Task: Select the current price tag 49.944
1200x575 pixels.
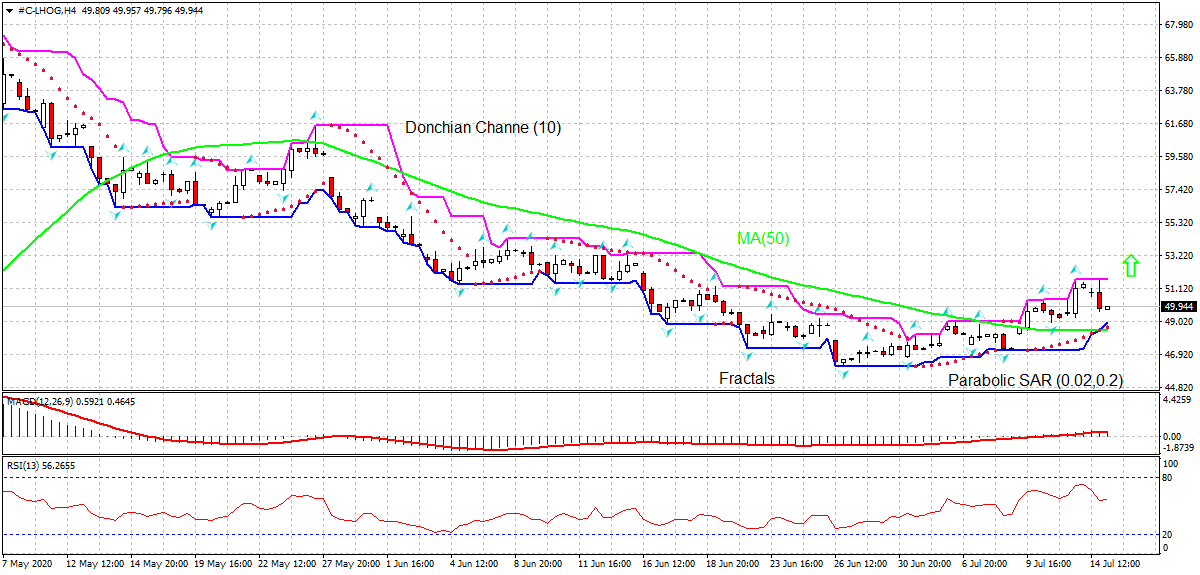Action: (1176, 306)
